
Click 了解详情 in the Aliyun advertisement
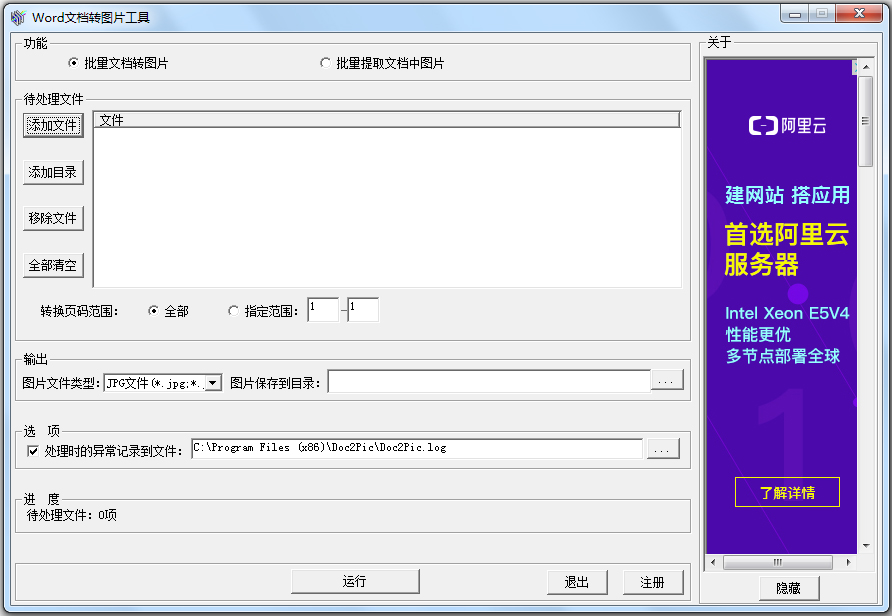787,492
